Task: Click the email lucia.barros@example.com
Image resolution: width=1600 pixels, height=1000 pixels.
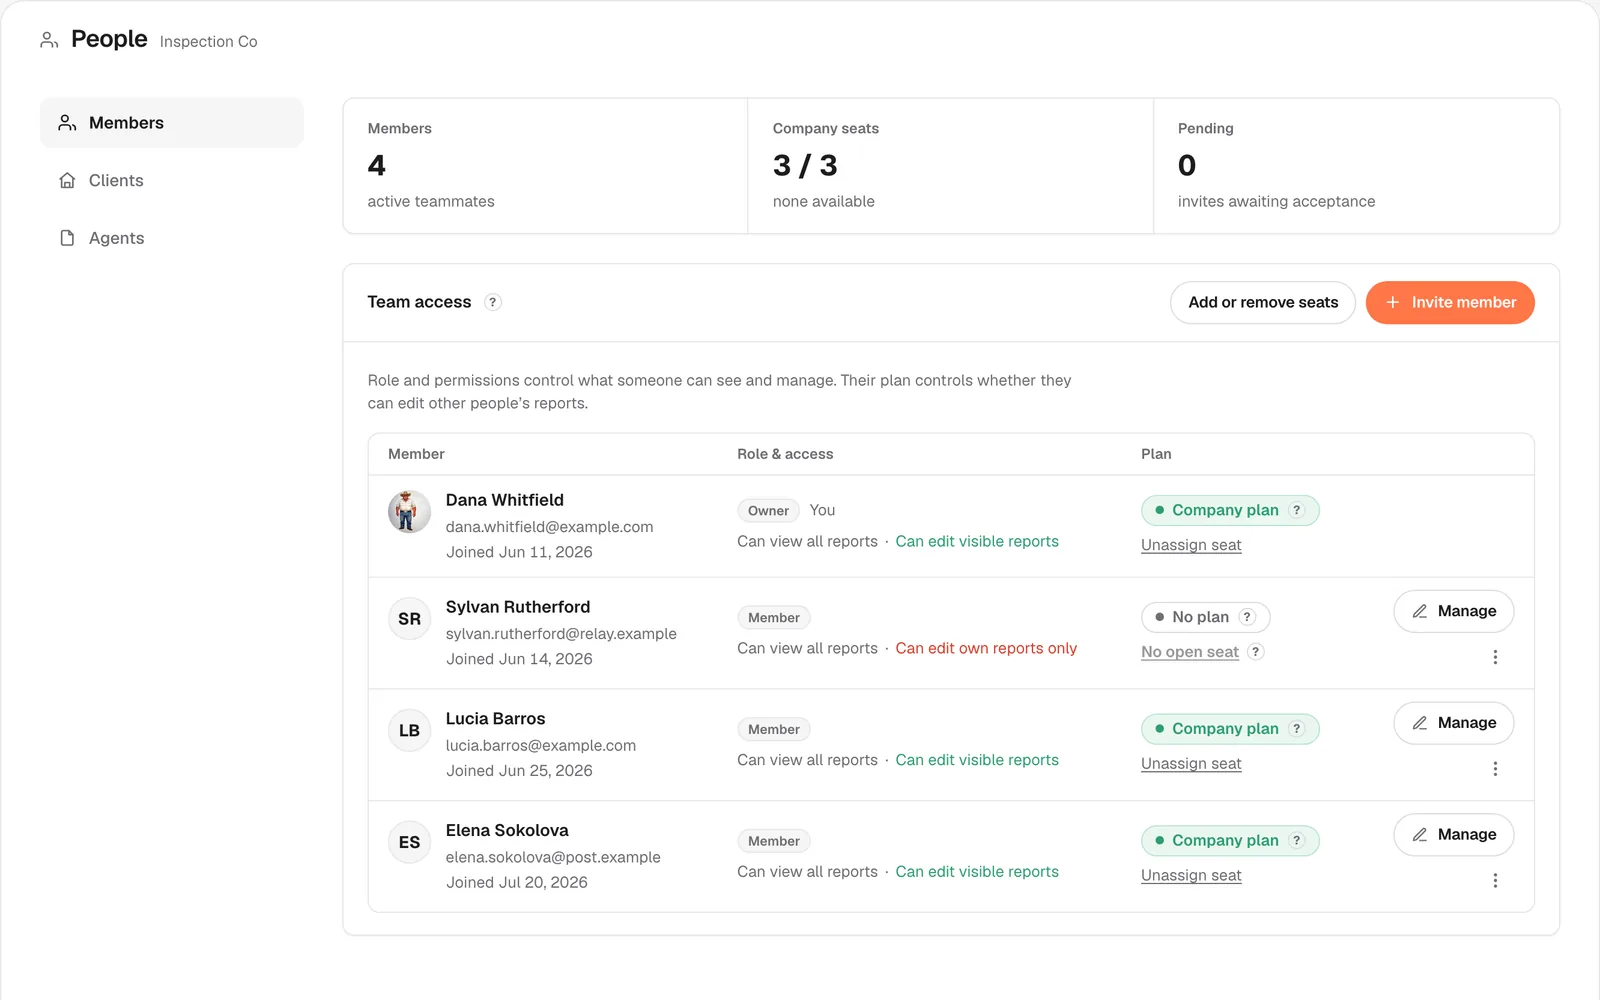Action: pos(541,746)
